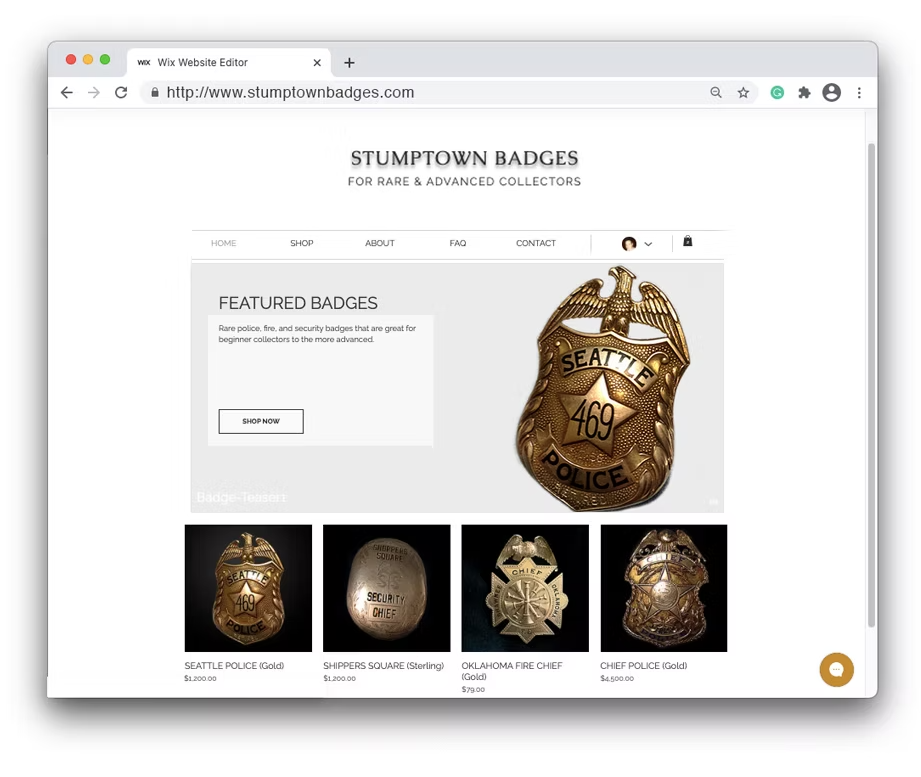Open the shopping bag cart icon

[687, 241]
